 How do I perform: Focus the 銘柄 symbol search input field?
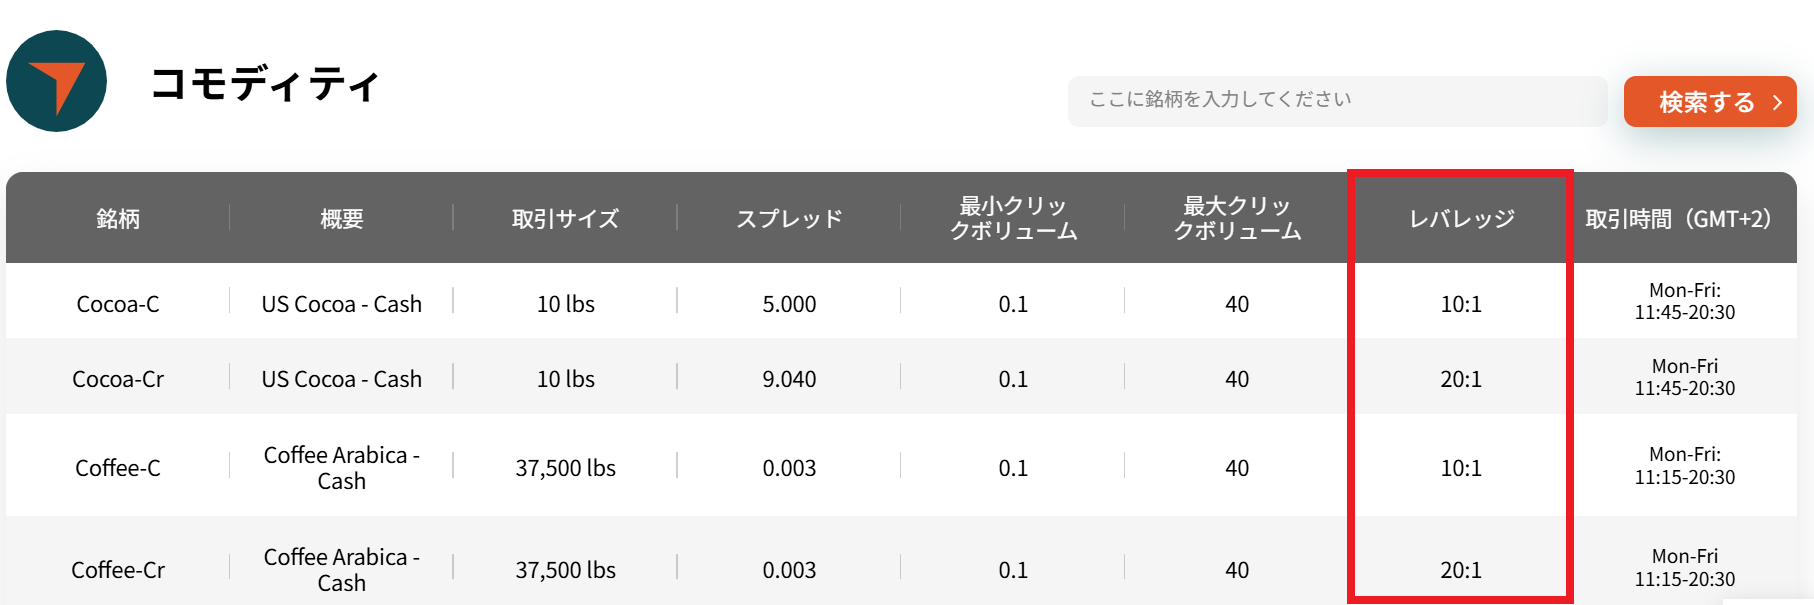click(x=1337, y=100)
